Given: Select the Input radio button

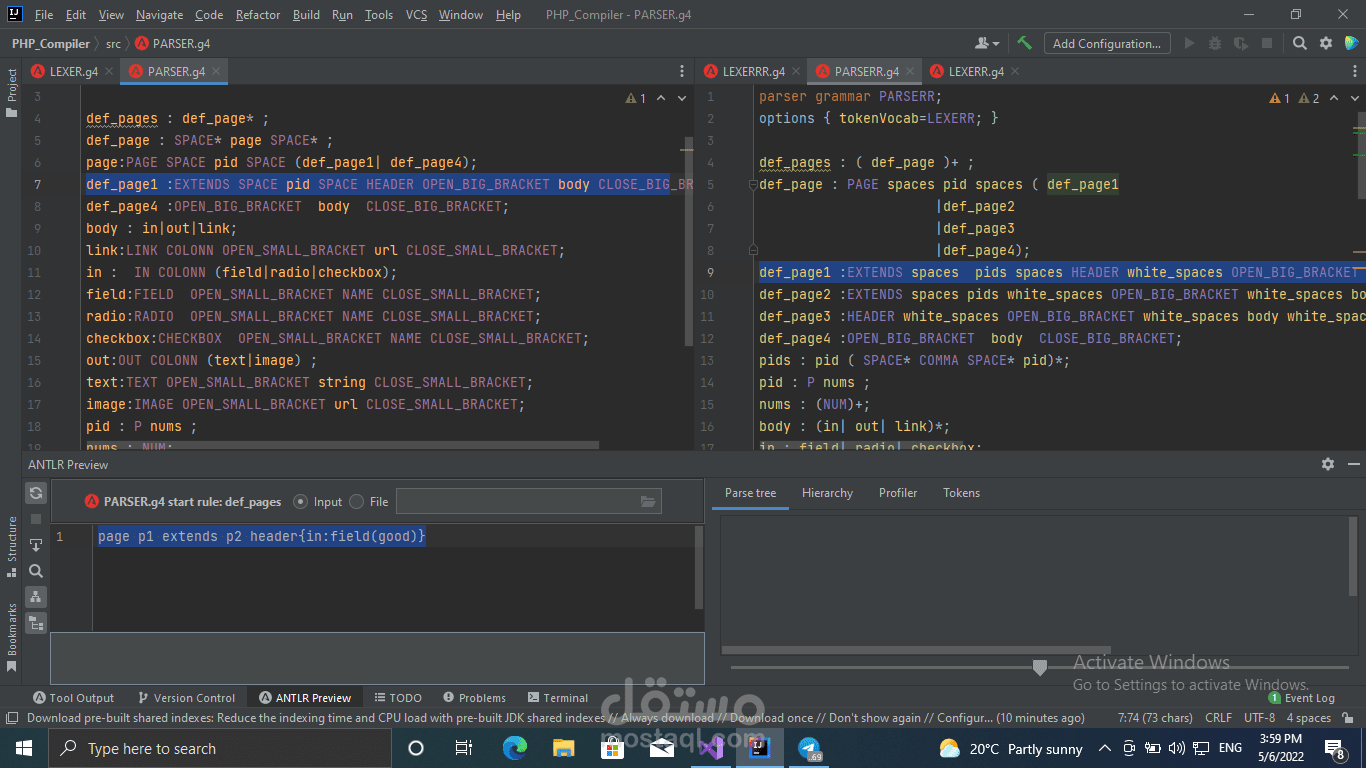Looking at the screenshot, I should (301, 502).
